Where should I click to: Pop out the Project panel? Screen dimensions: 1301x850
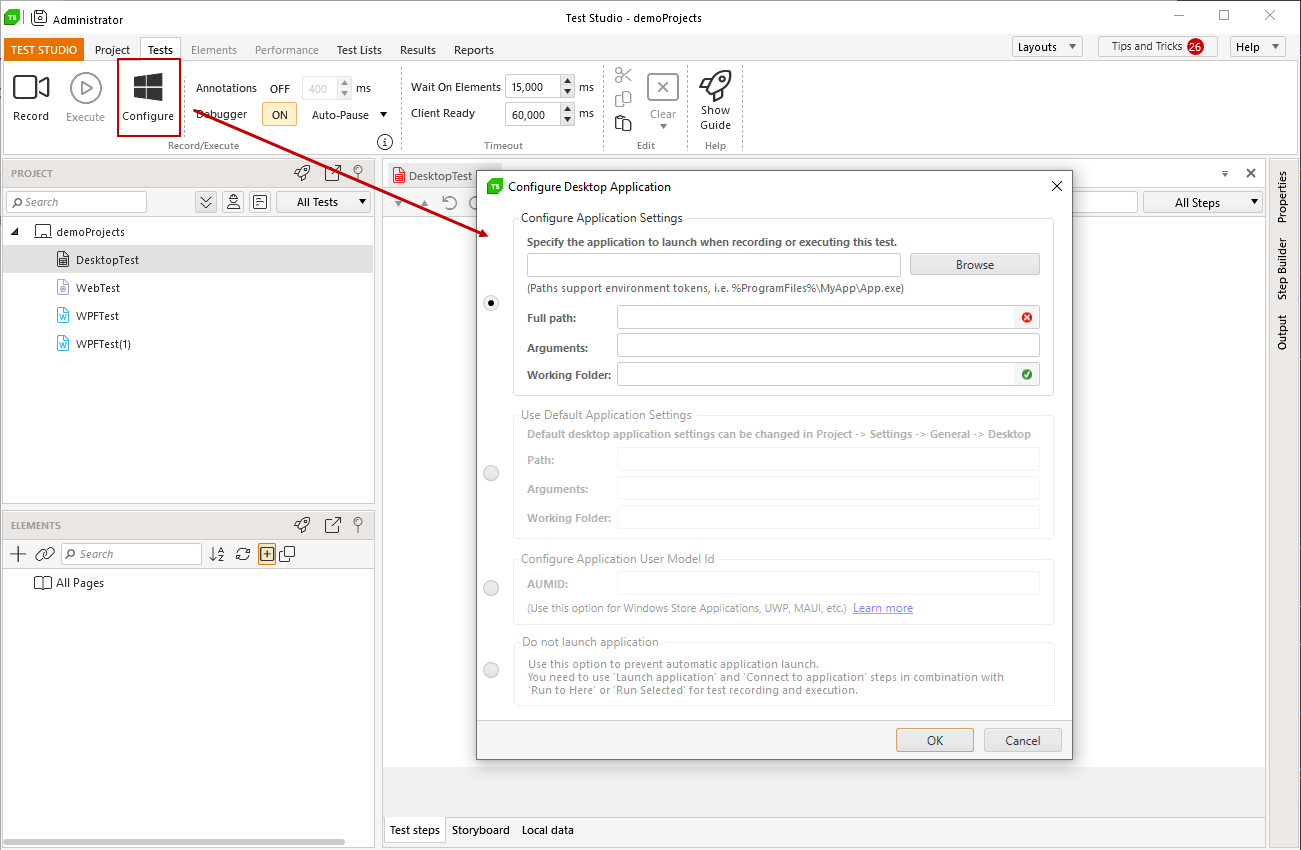coord(333,173)
